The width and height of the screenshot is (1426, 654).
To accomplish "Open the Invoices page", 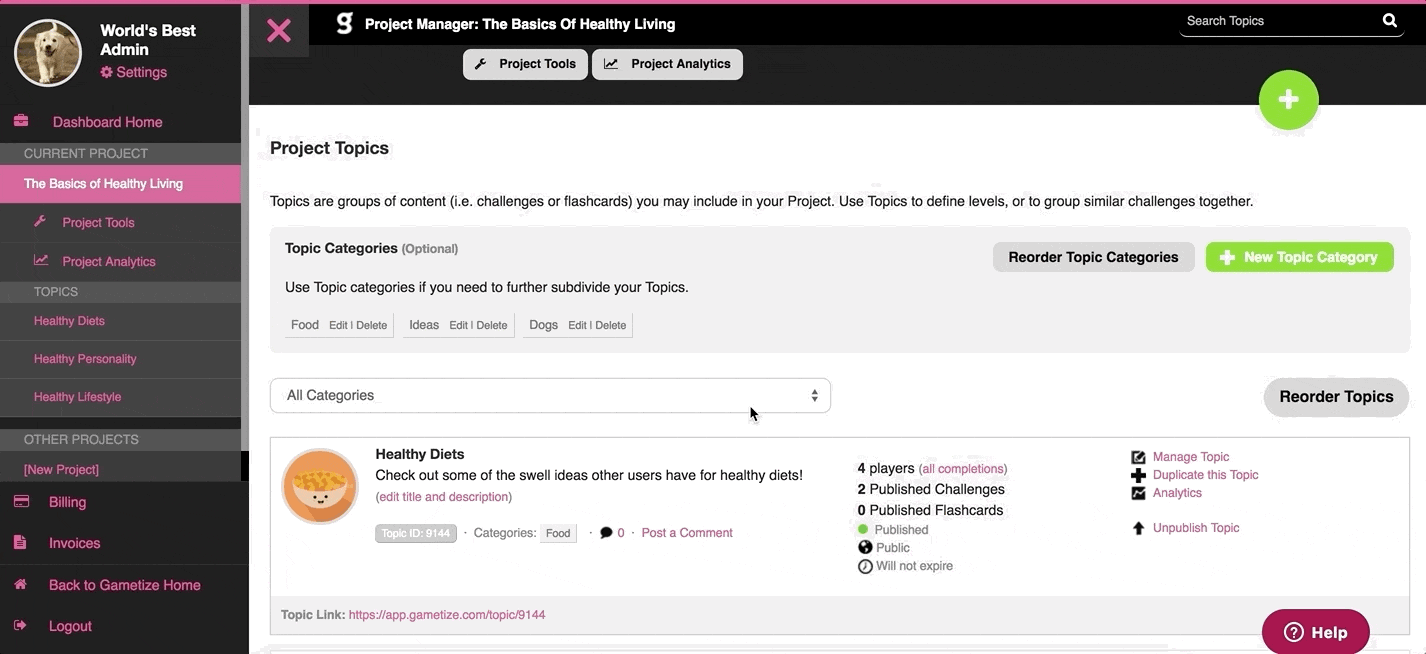I will click(74, 543).
